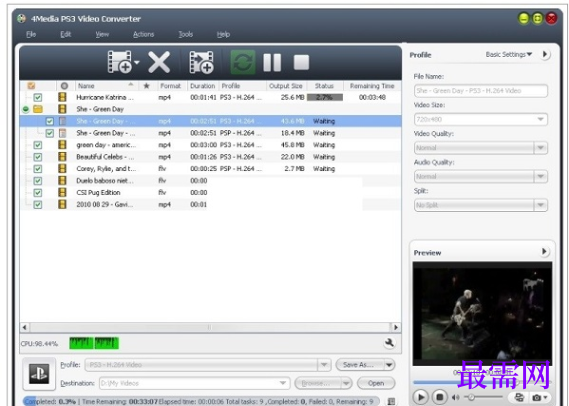Click the wrench settings icon
569x406 pixels.
point(389,343)
